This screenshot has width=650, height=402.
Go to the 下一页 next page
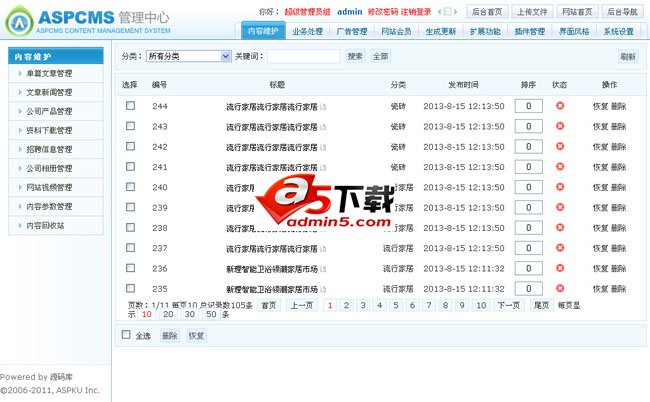[x=509, y=305]
